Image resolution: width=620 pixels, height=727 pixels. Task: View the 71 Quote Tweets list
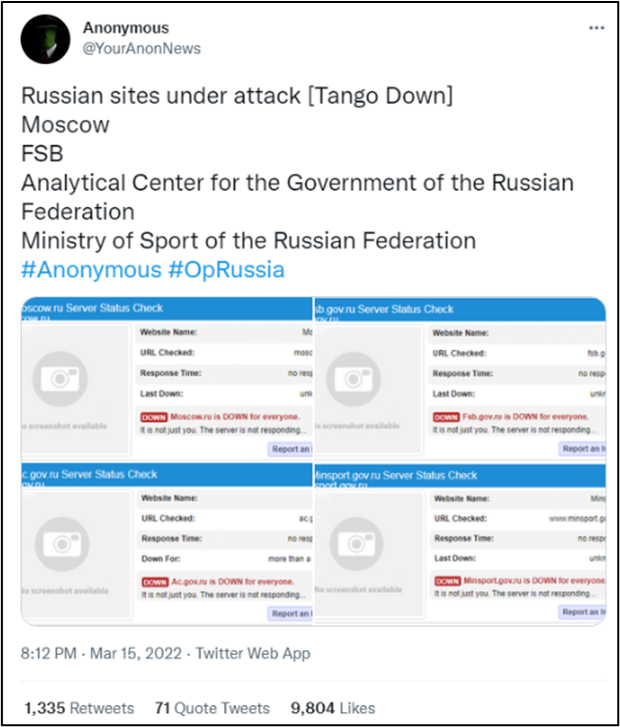click(x=212, y=708)
